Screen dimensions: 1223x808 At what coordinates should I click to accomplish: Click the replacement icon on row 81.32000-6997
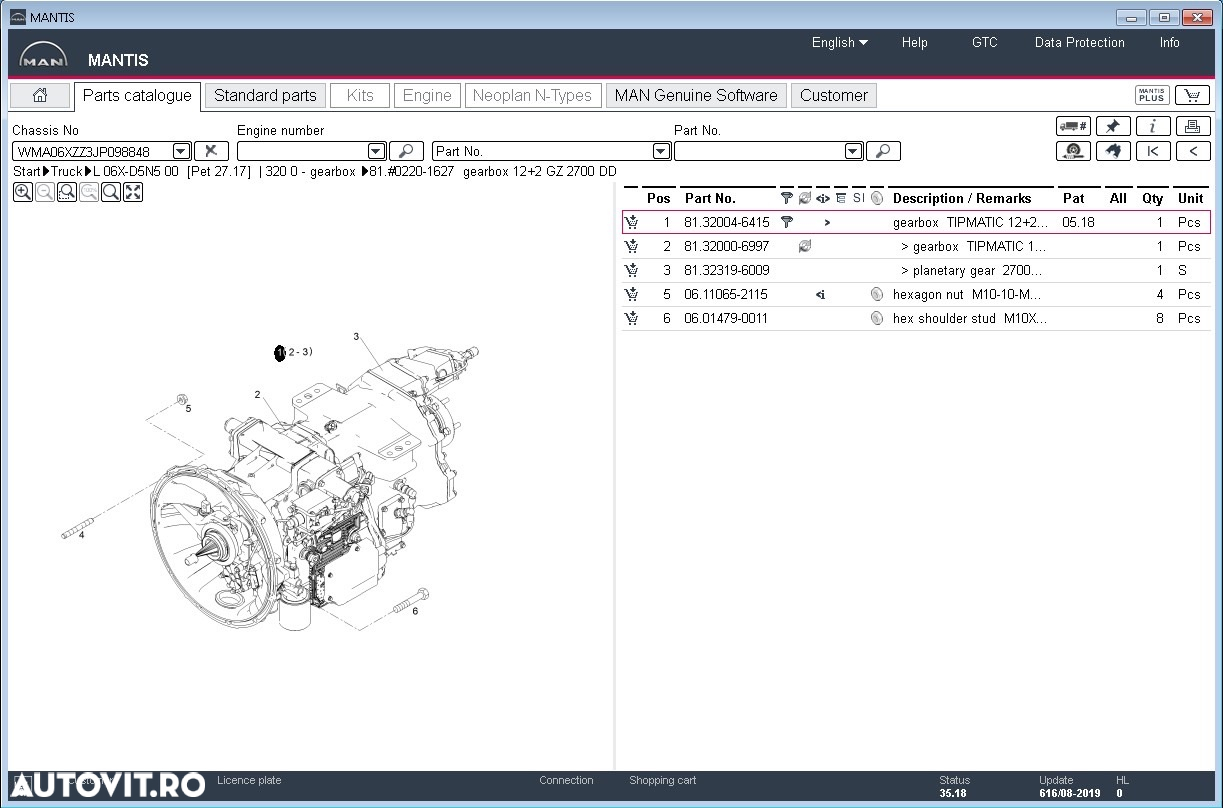point(804,246)
